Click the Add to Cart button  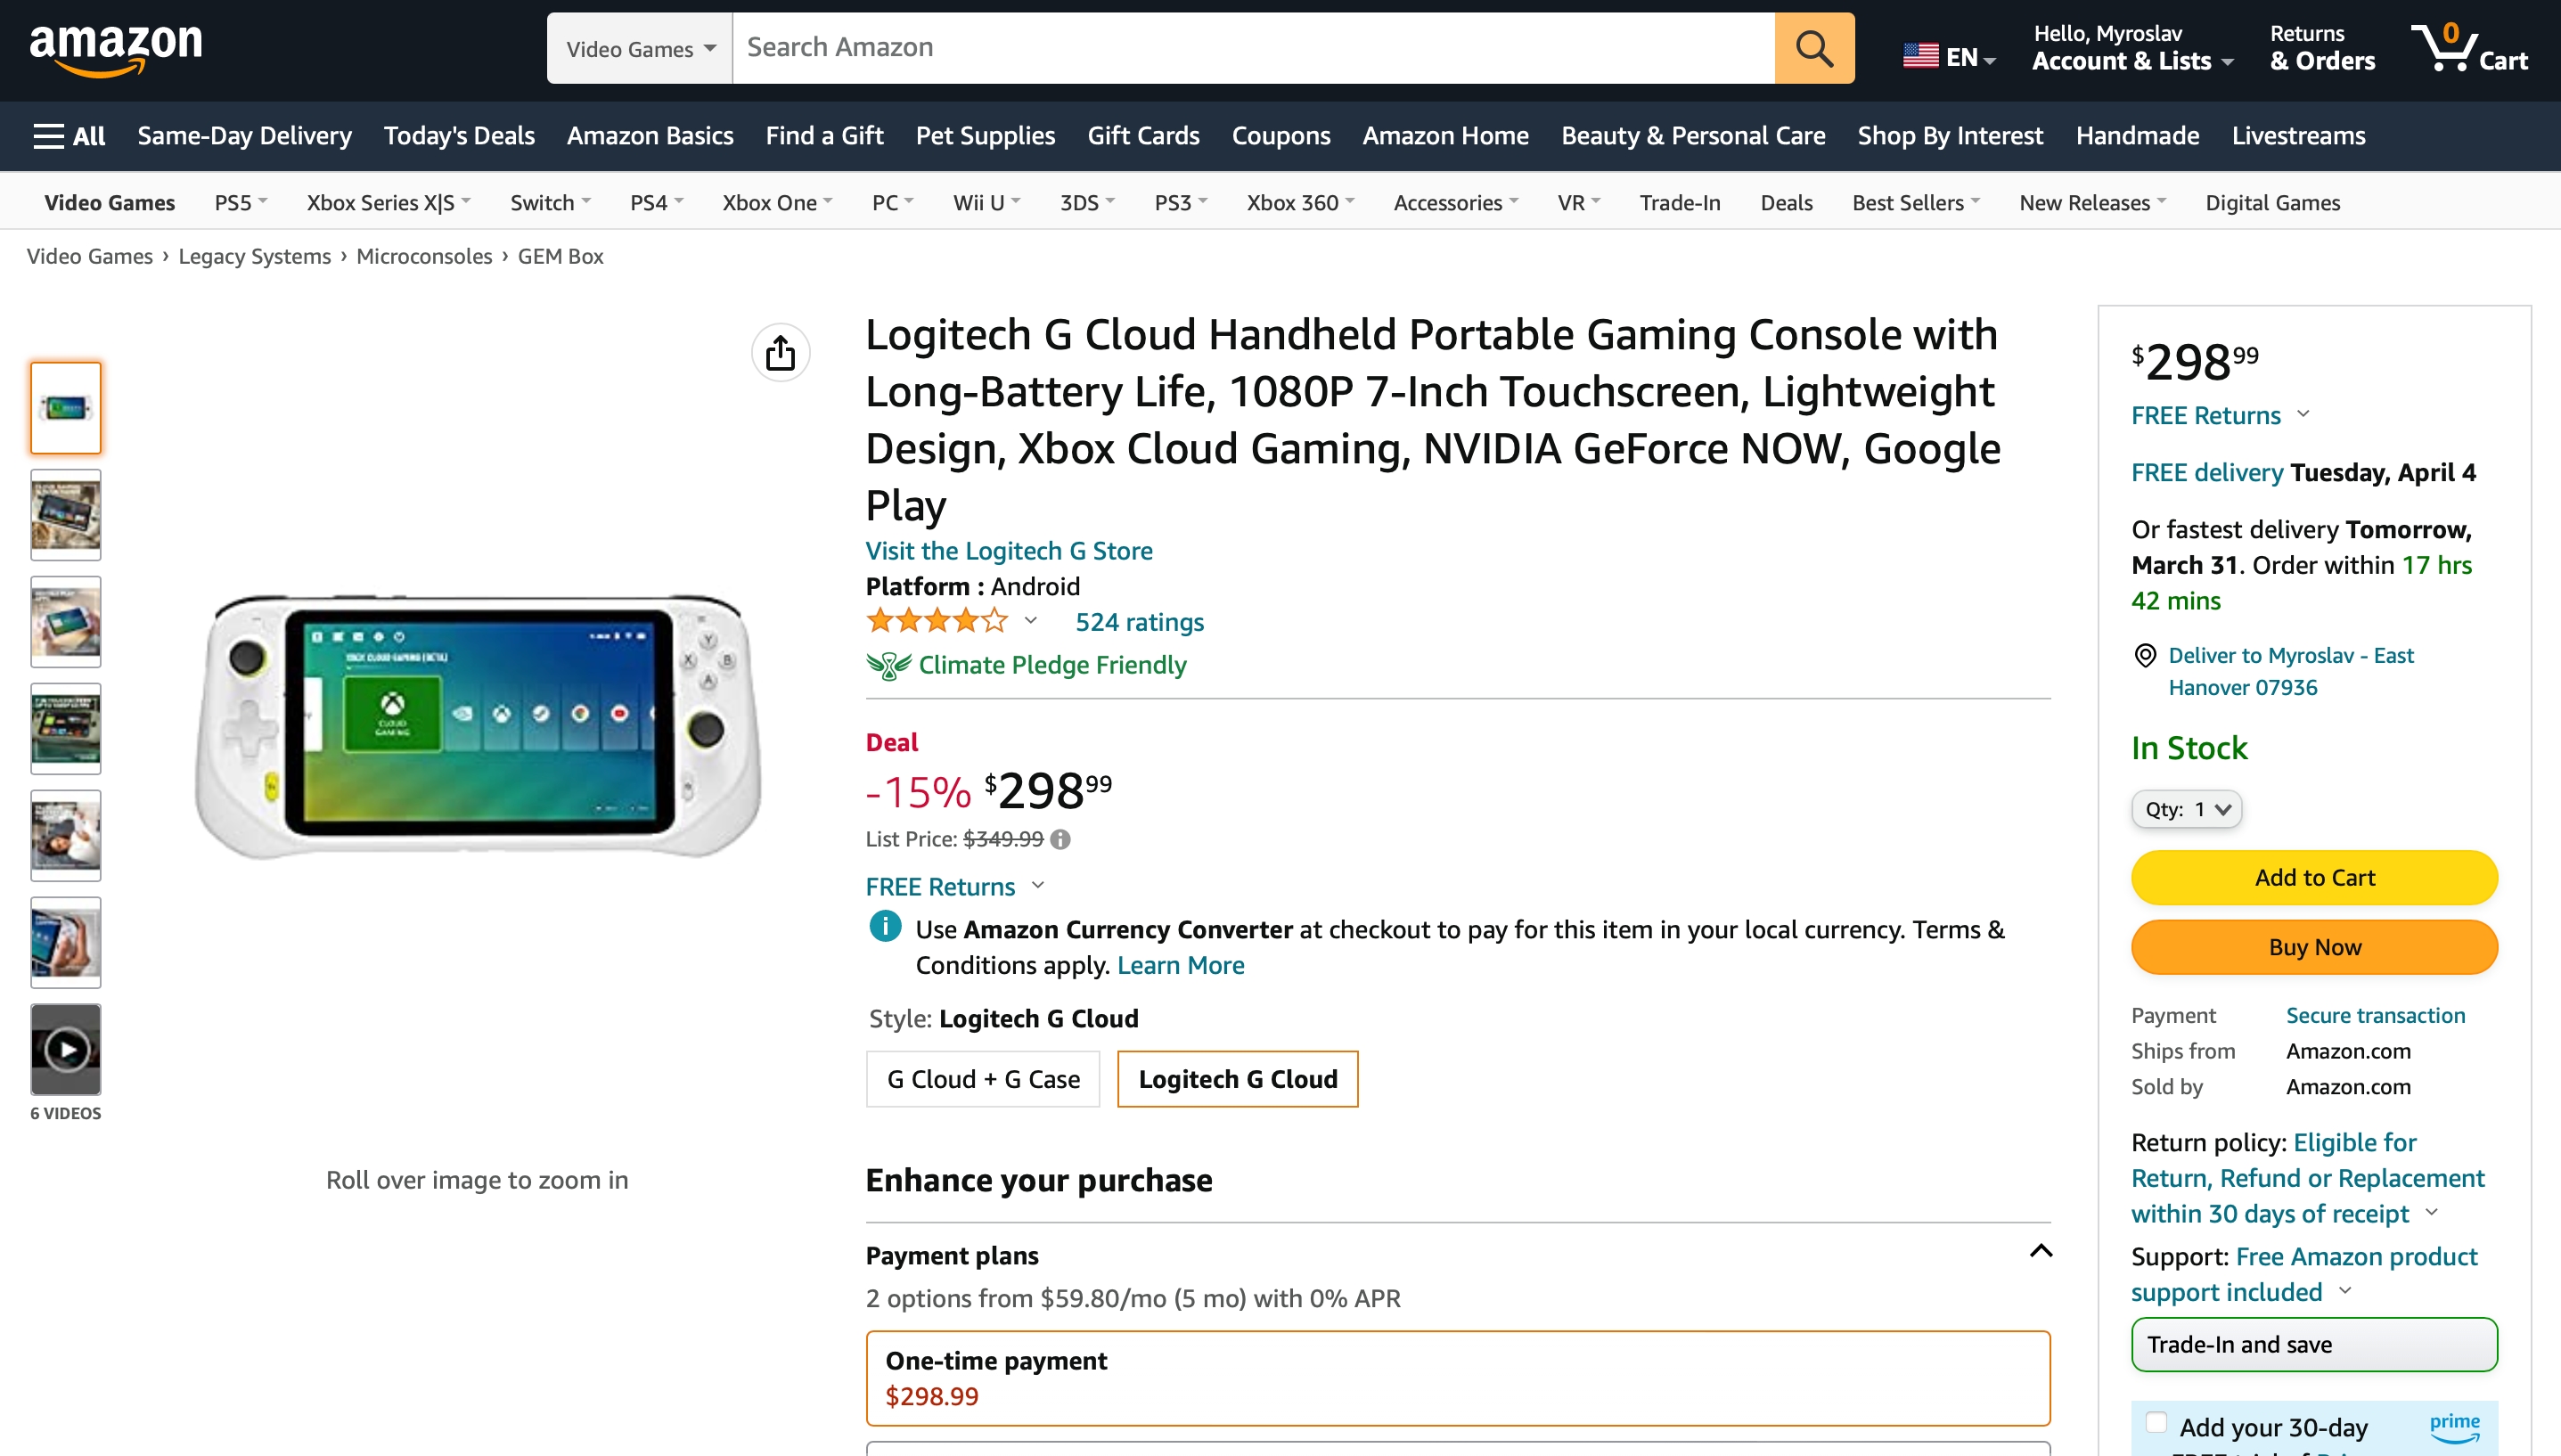pyautogui.click(x=2313, y=878)
